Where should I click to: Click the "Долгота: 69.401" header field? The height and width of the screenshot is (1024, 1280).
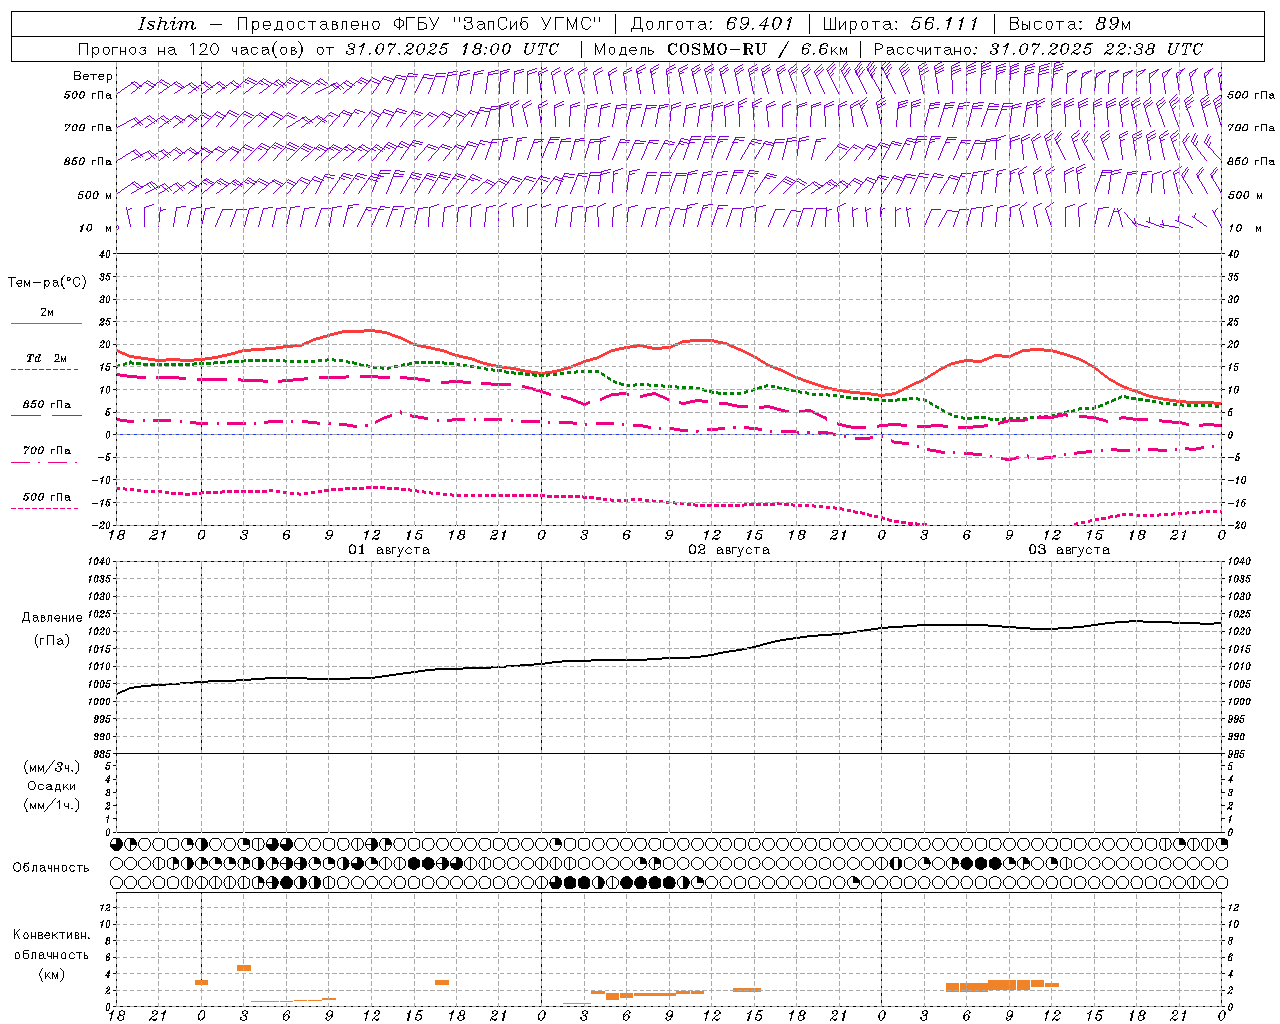712,24
